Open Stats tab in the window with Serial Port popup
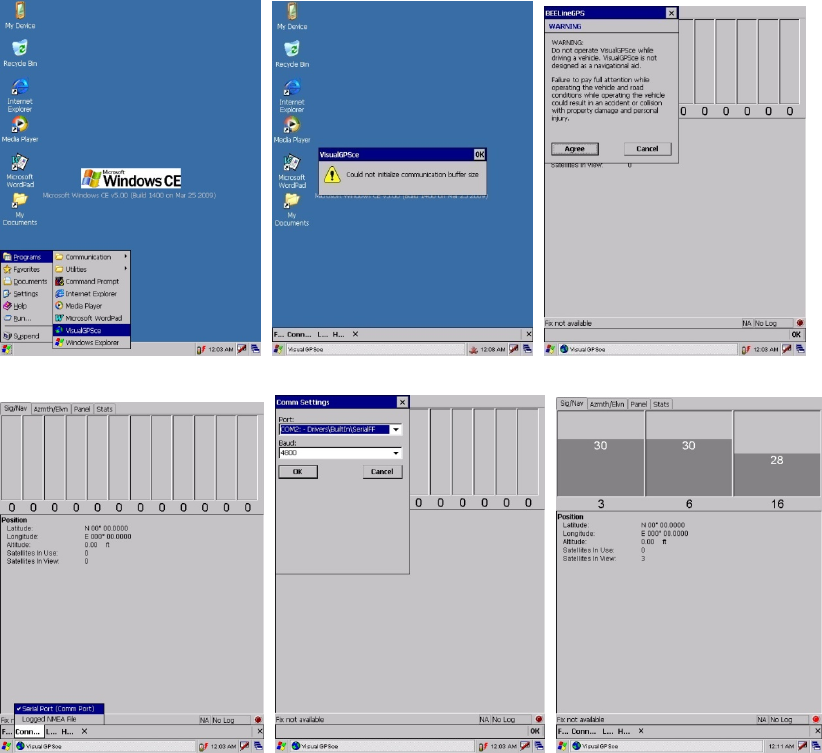Viewport: 822px width, 753px height. [x=104, y=409]
